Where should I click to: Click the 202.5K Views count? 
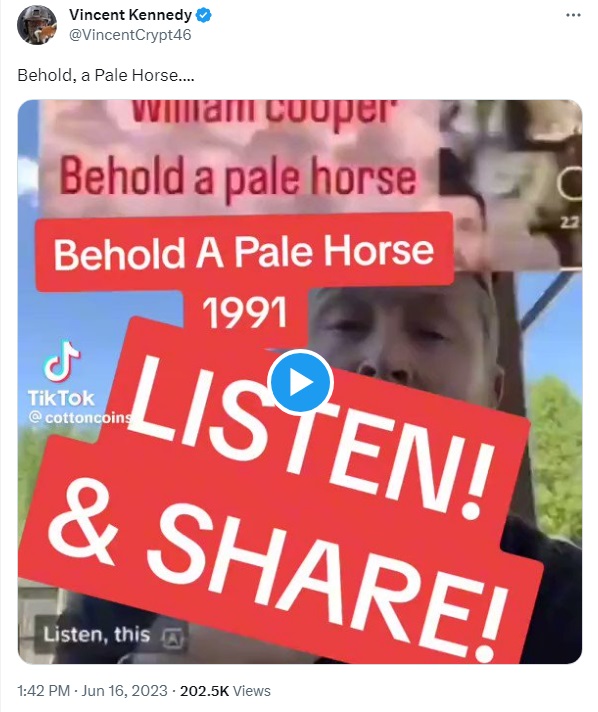[225, 691]
